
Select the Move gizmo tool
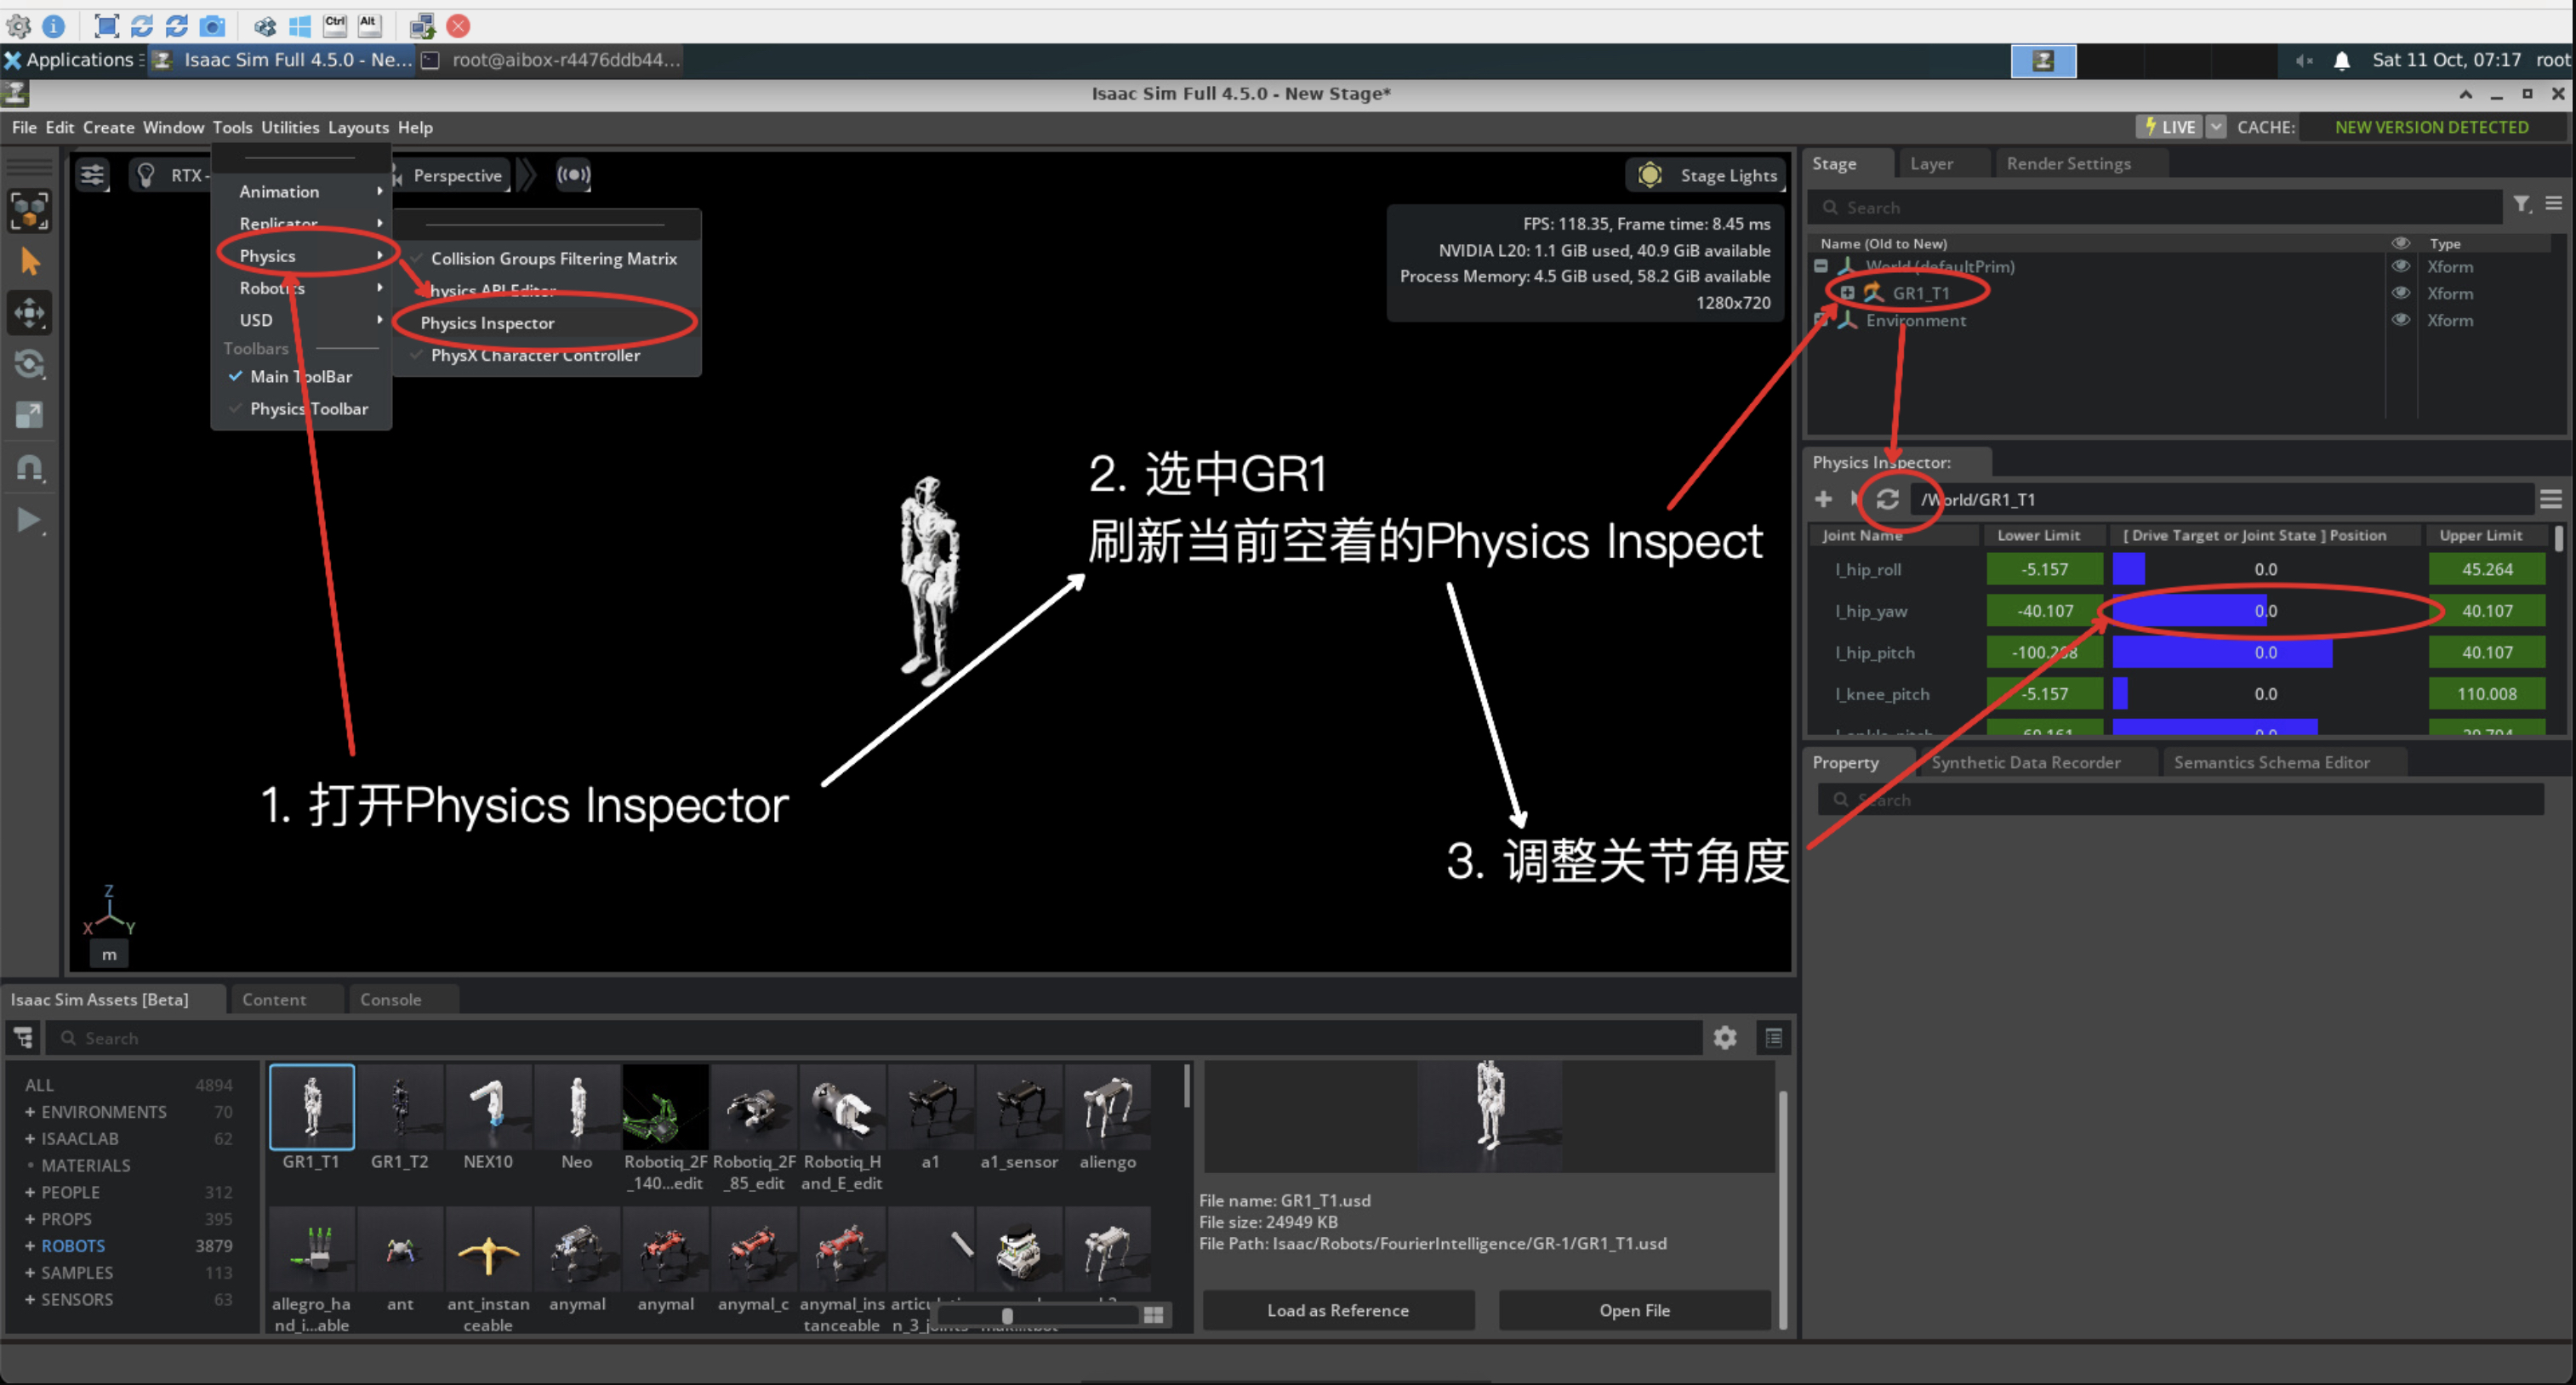tap(29, 313)
